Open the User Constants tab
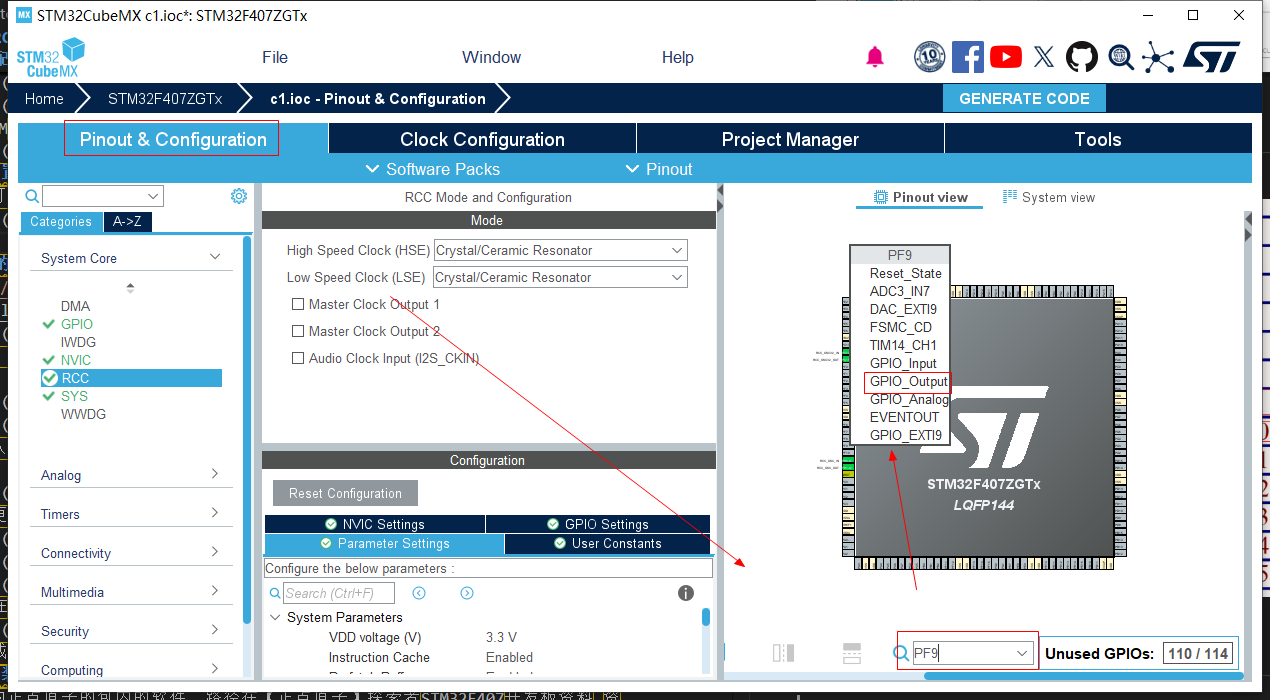Screen dimensions: 1270x700 (607, 543)
